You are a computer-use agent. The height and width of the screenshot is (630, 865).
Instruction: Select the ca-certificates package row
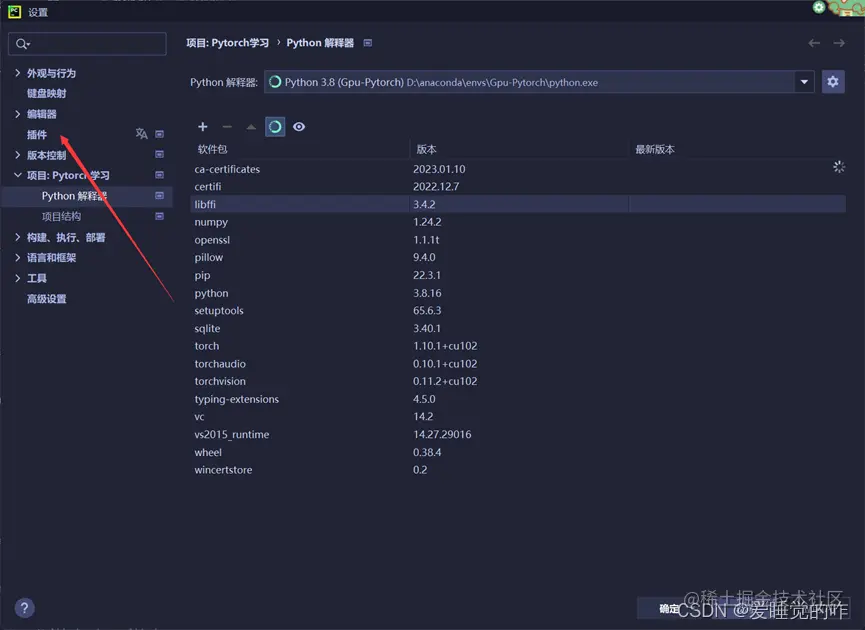point(518,169)
